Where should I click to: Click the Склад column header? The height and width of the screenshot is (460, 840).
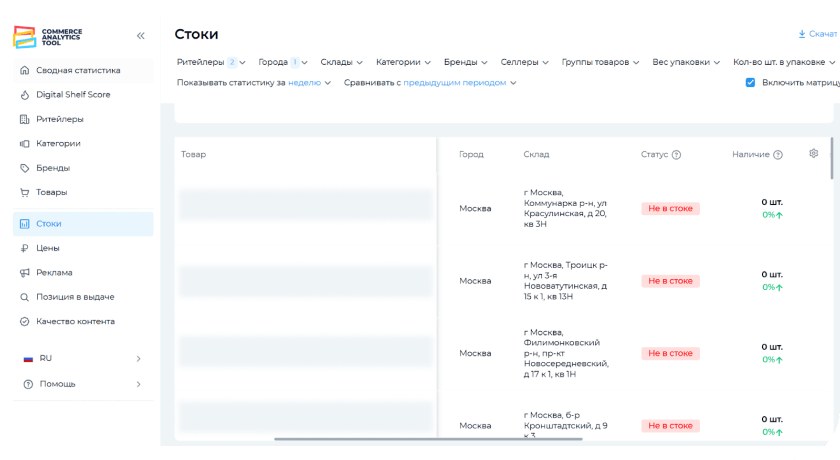536,154
